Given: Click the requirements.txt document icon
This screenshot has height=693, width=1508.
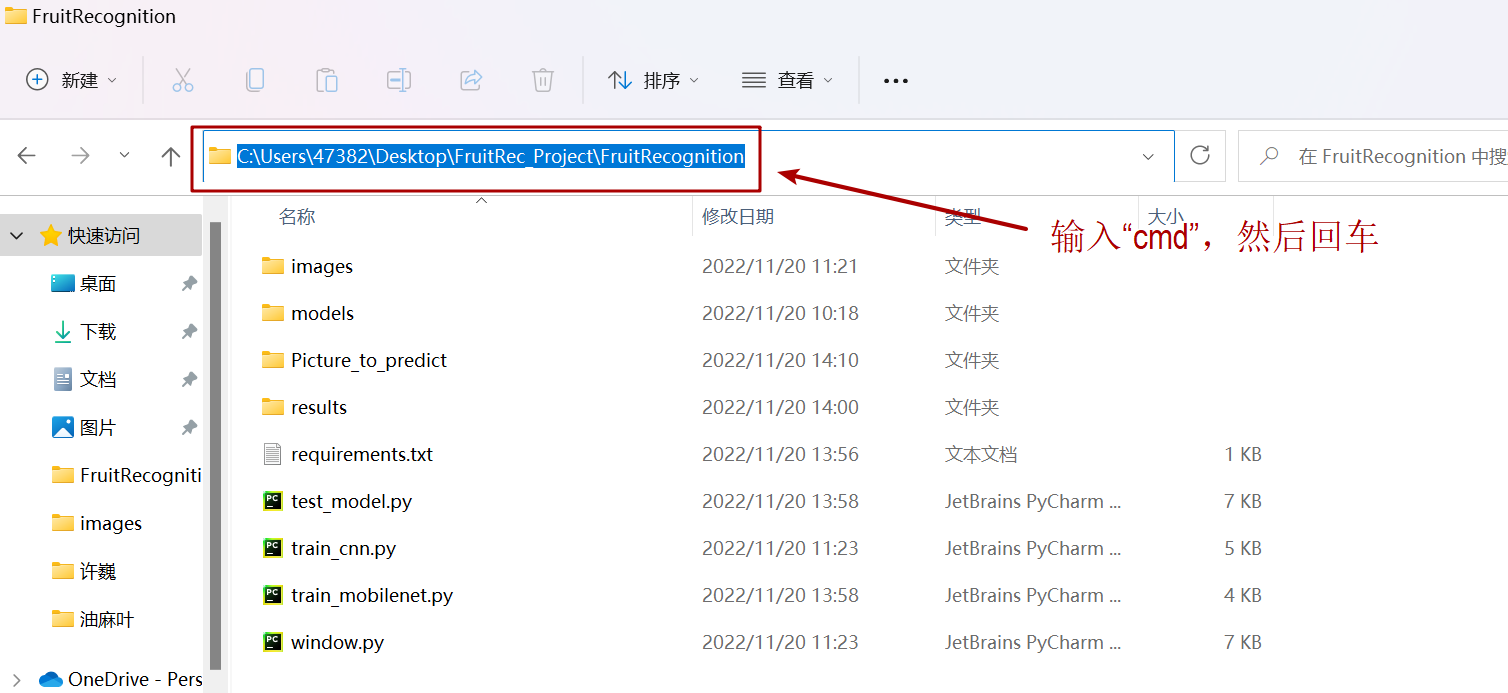Looking at the screenshot, I should (273, 454).
